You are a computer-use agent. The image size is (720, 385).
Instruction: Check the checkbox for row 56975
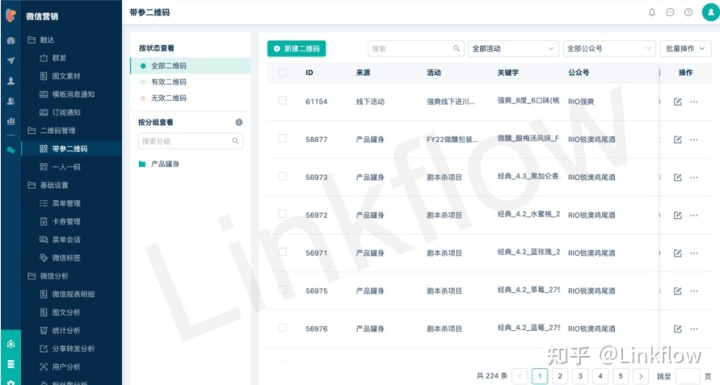click(282, 290)
